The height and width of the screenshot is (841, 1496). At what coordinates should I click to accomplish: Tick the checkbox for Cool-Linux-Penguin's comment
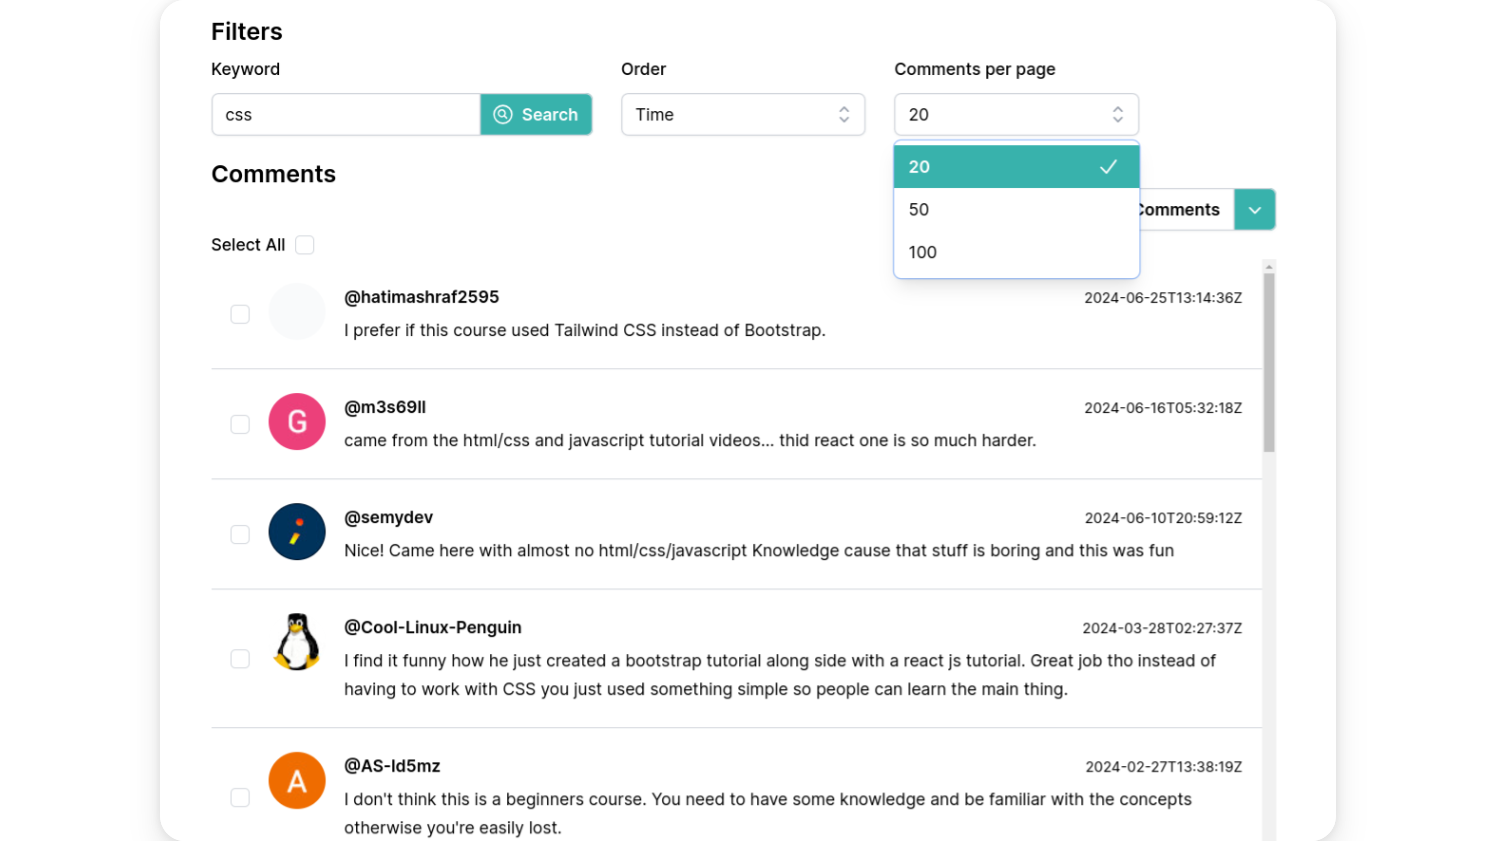coord(240,659)
